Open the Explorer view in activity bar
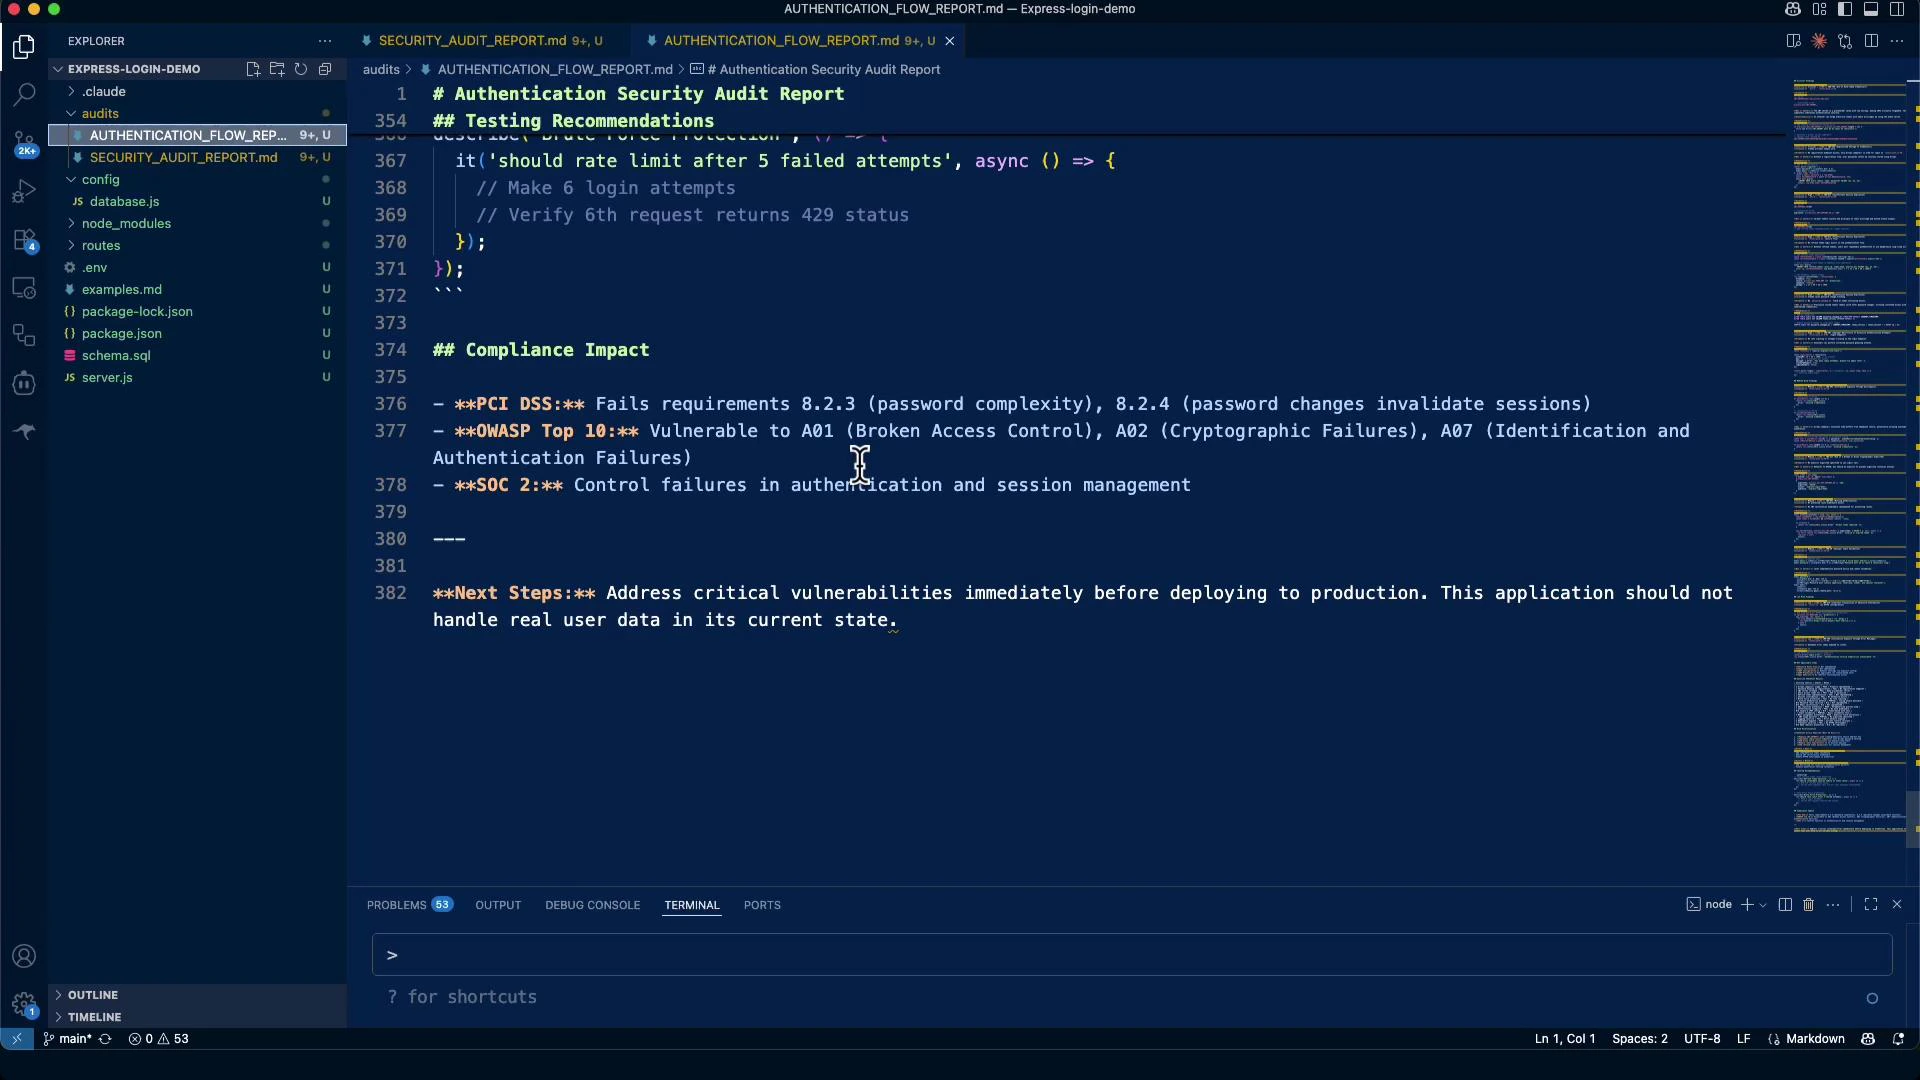This screenshot has height=1080, width=1920. click(x=24, y=47)
